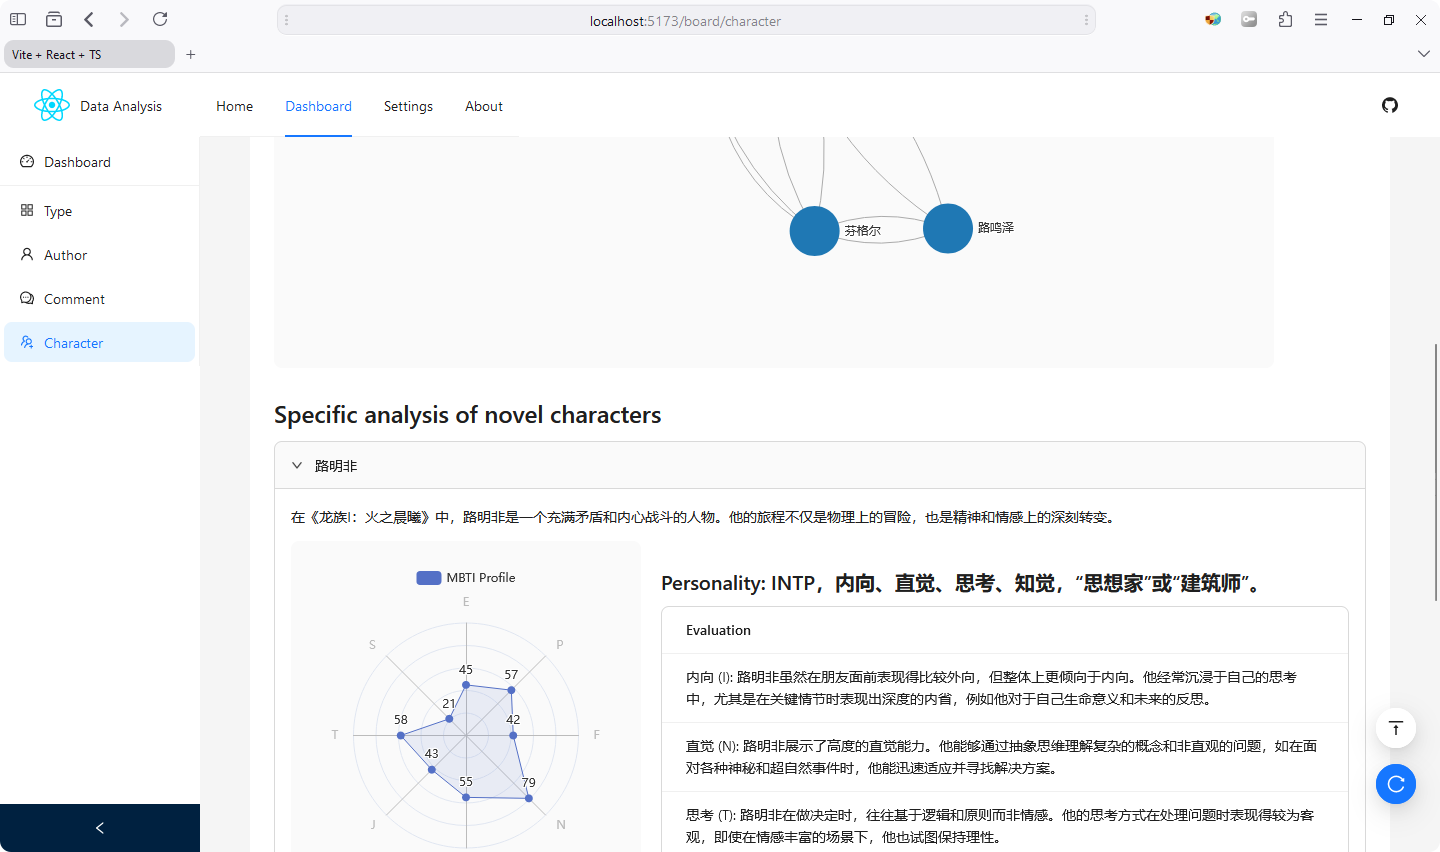The width and height of the screenshot is (1440, 852).
Task: Open the Home menu item
Action: click(x=234, y=106)
